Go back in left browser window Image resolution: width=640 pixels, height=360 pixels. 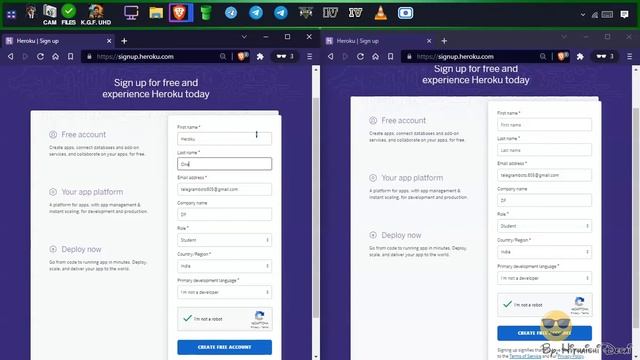pyautogui.click(x=11, y=56)
